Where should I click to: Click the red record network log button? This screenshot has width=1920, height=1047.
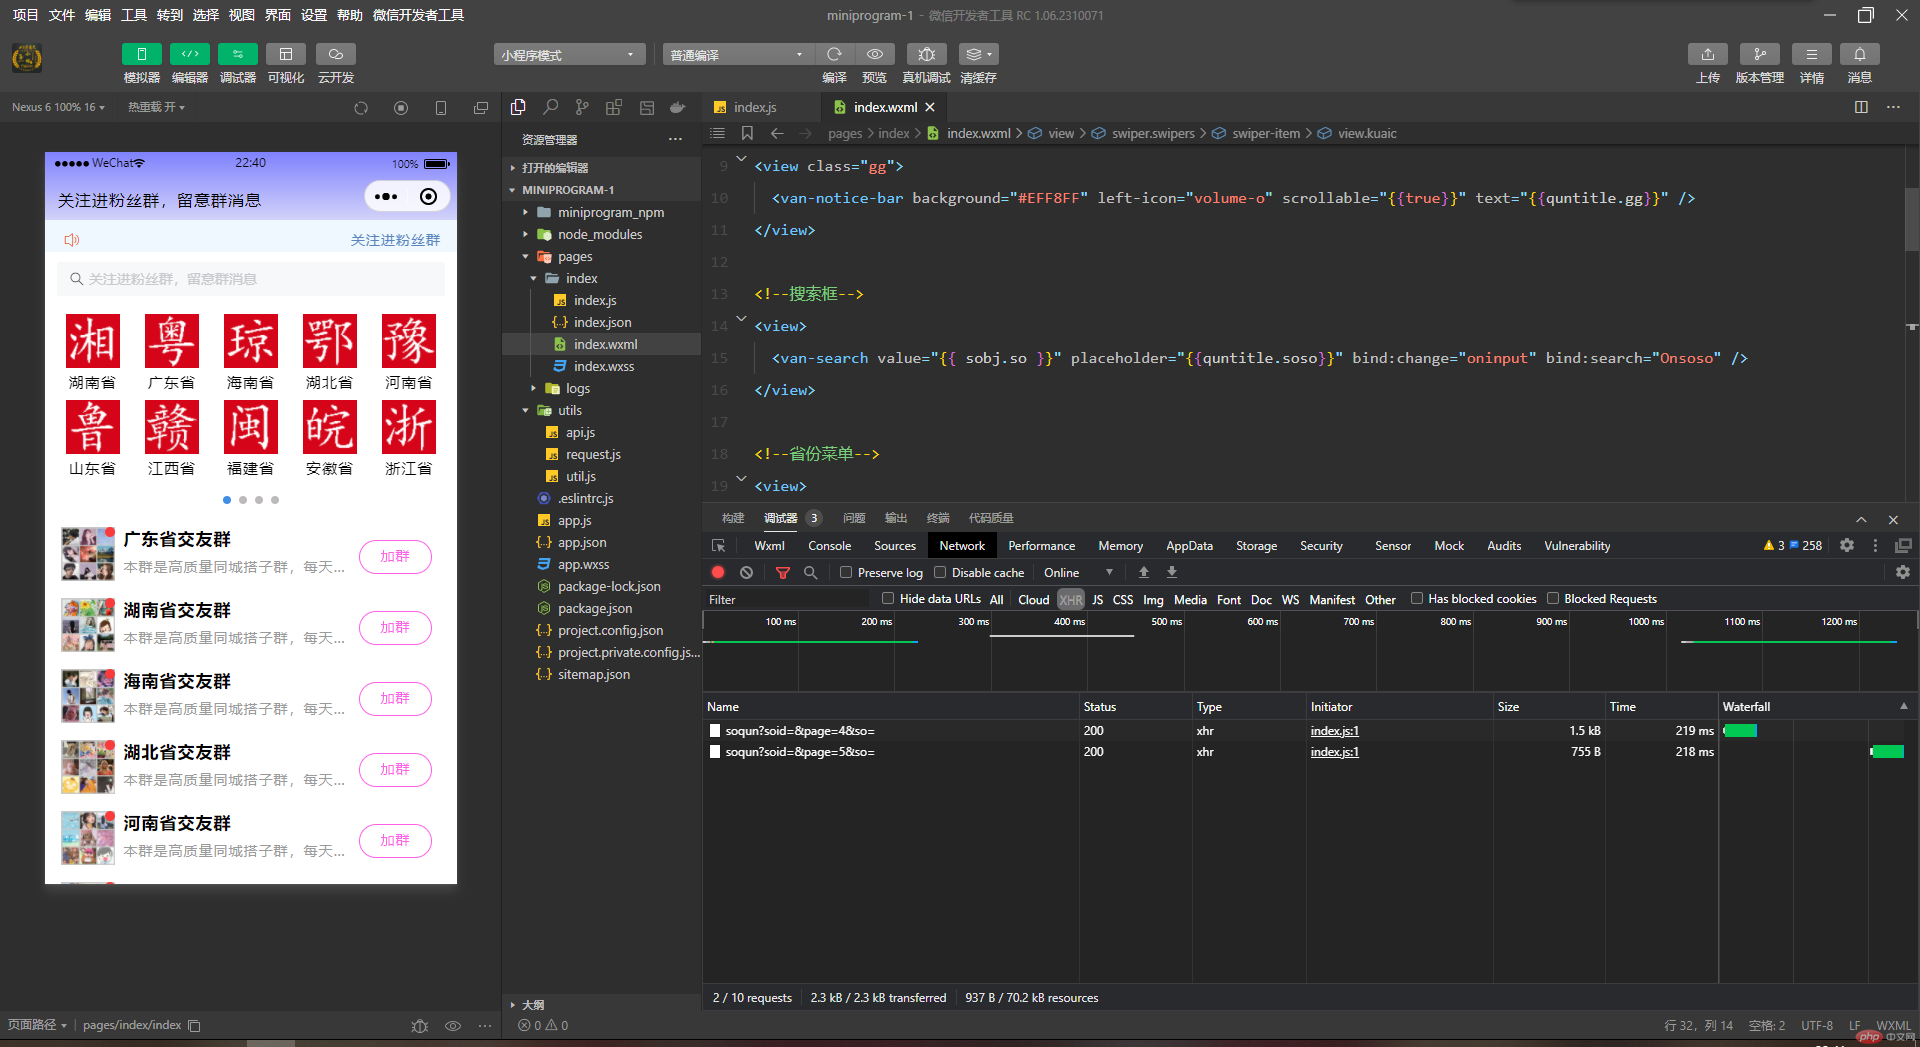coord(718,573)
